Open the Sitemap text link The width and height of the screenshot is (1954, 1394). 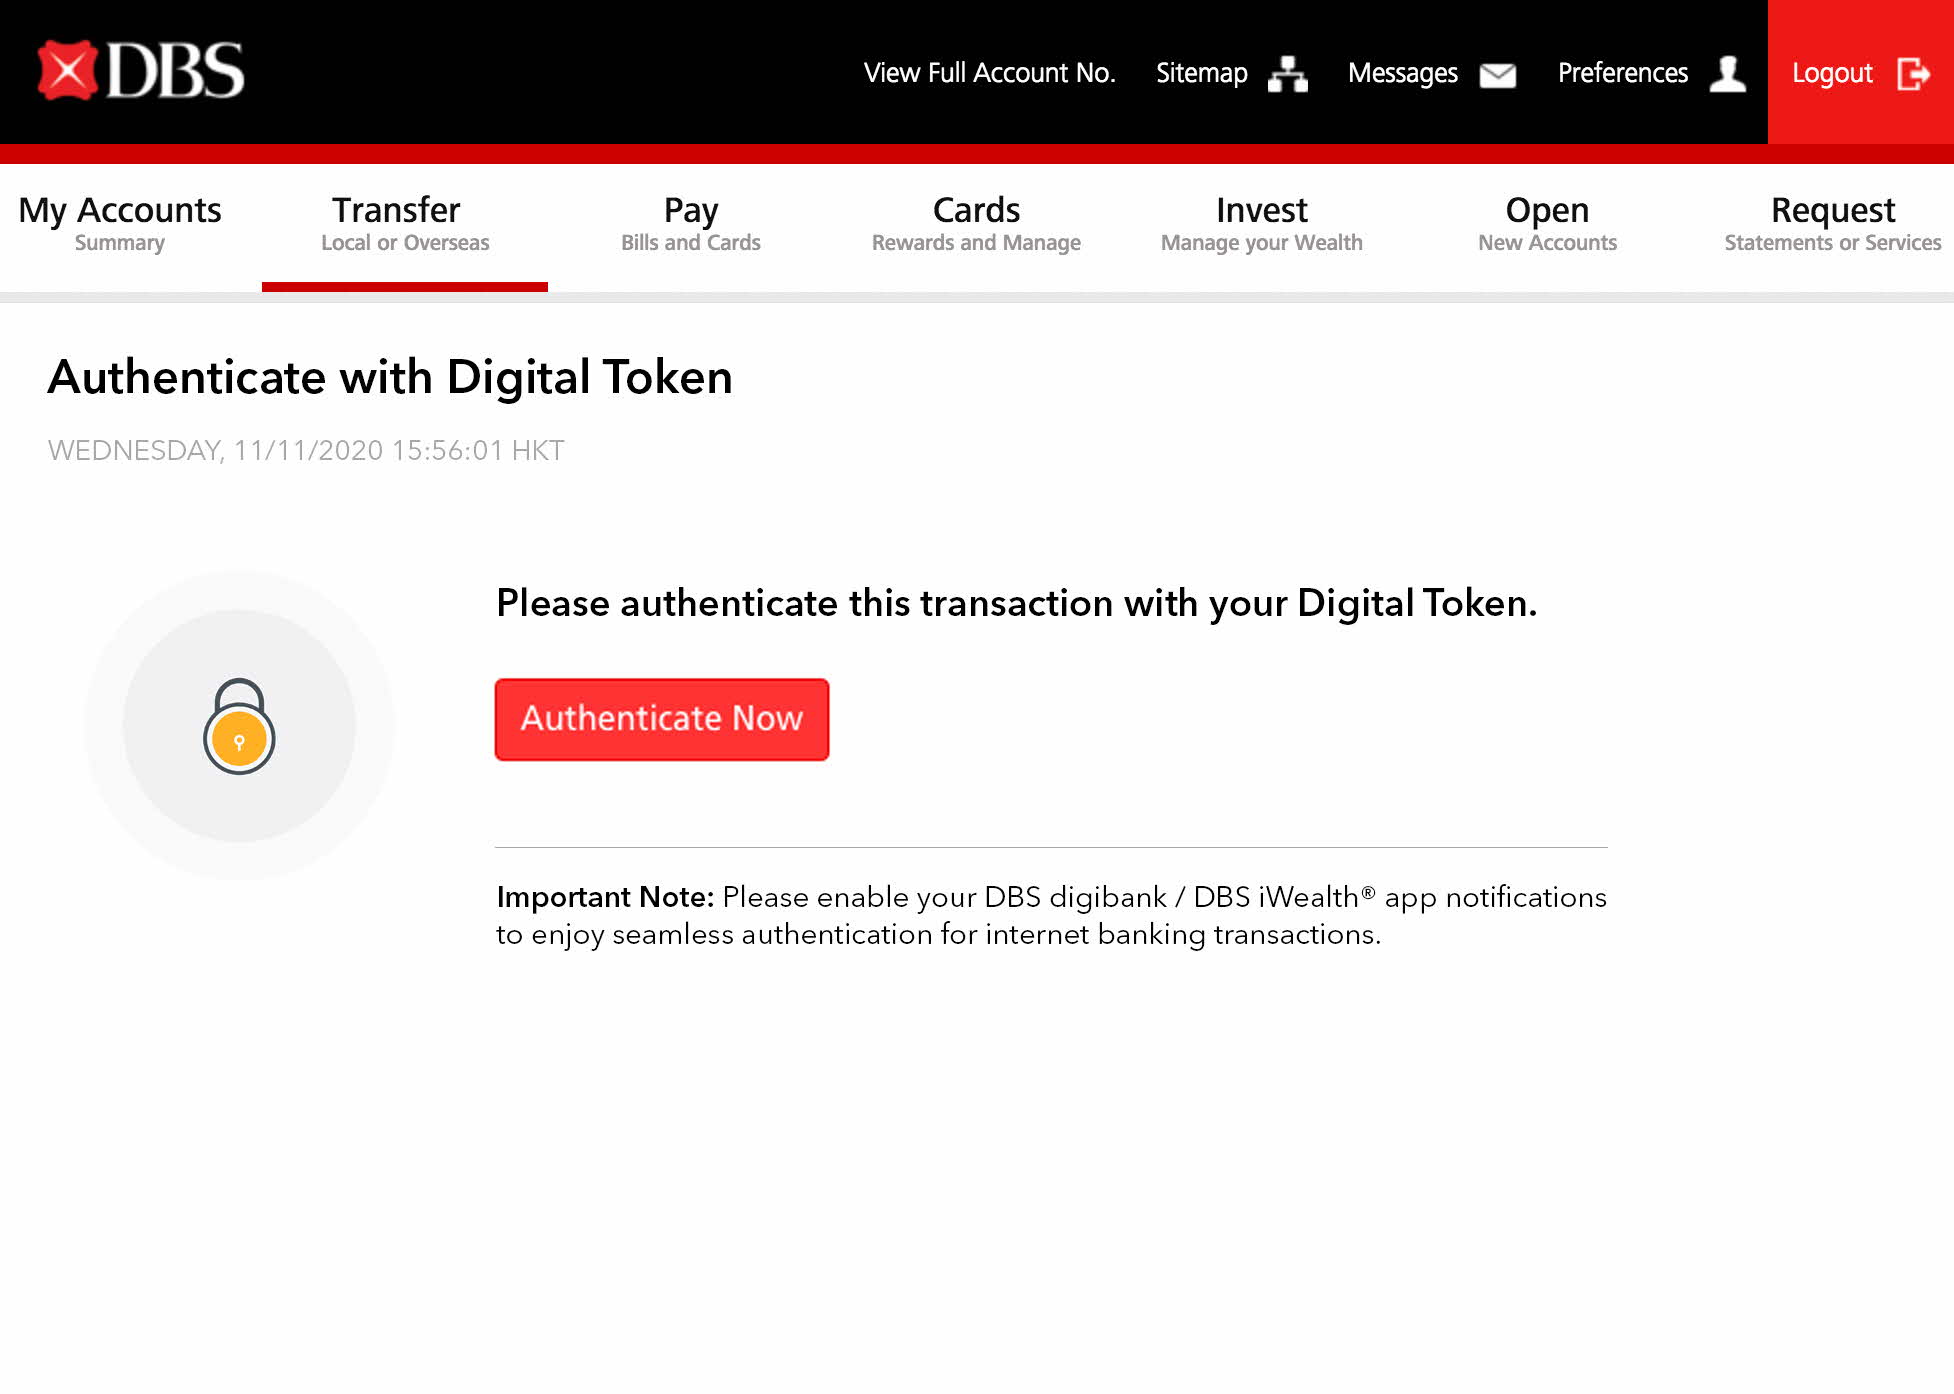[x=1201, y=73]
